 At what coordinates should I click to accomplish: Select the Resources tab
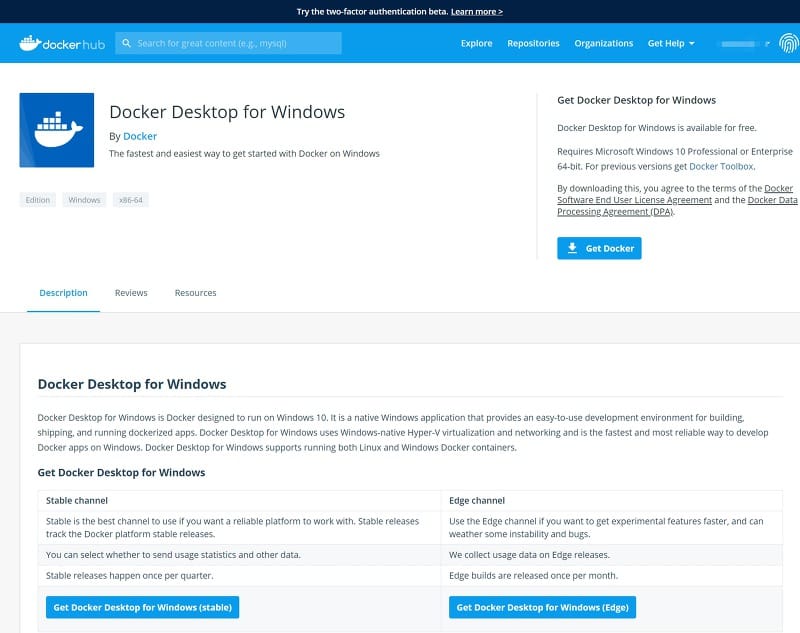tap(195, 293)
